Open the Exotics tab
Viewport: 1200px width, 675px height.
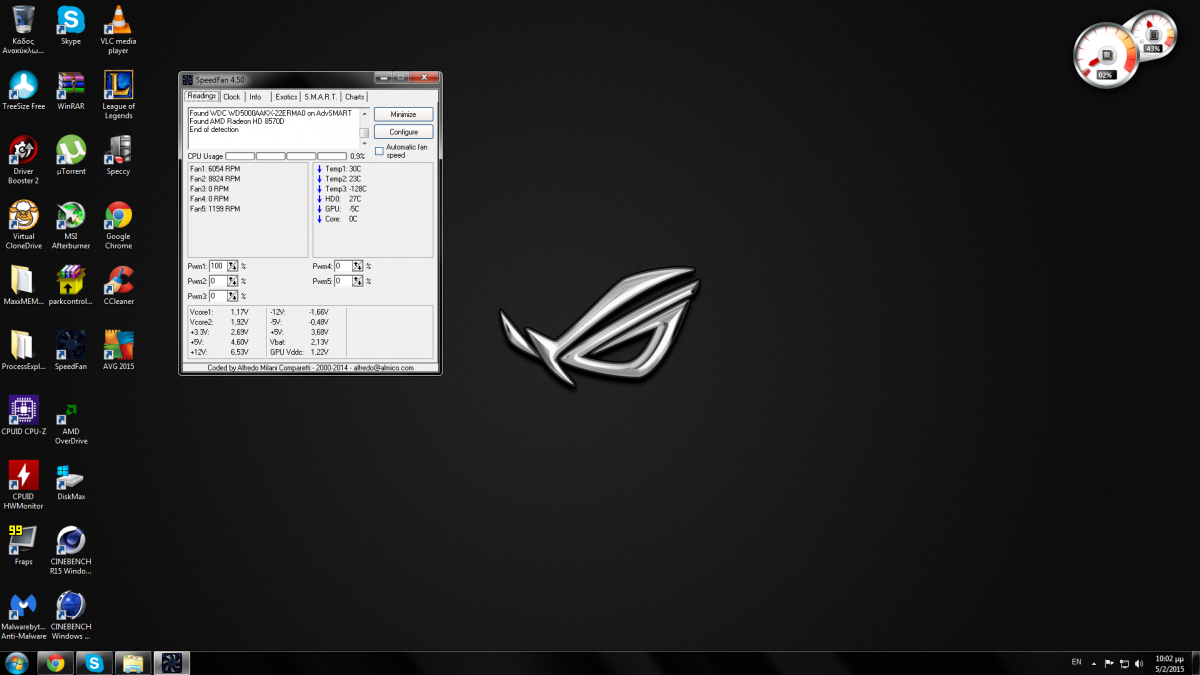point(286,97)
